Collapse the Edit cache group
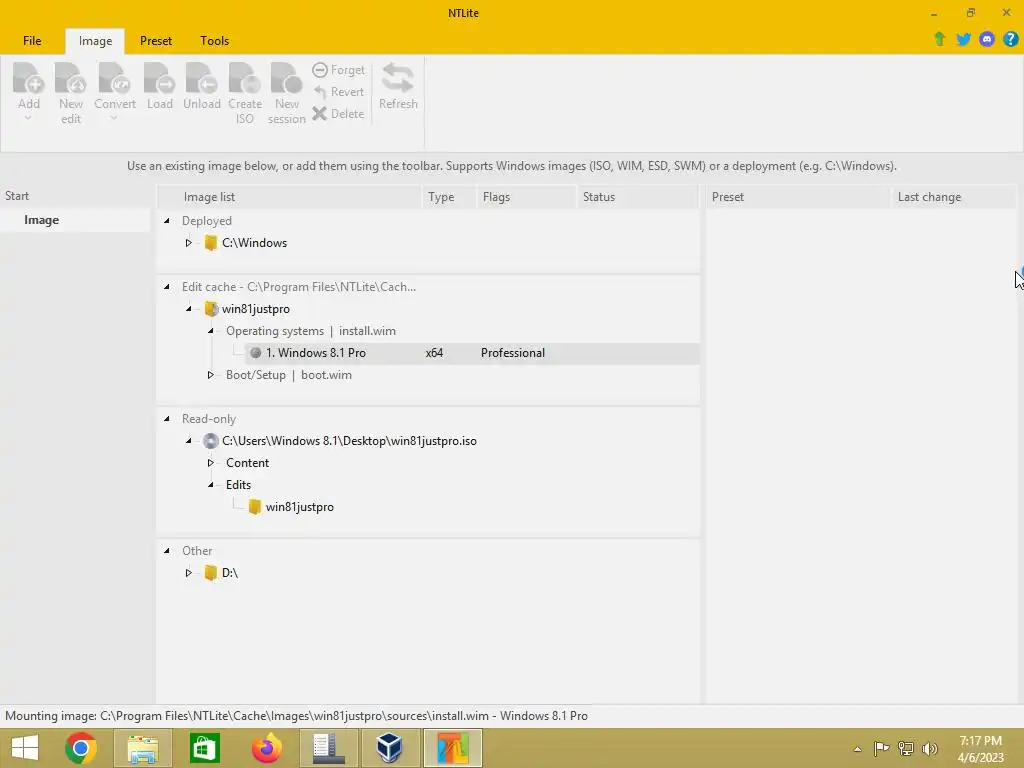This screenshot has width=1024, height=768. tap(167, 287)
